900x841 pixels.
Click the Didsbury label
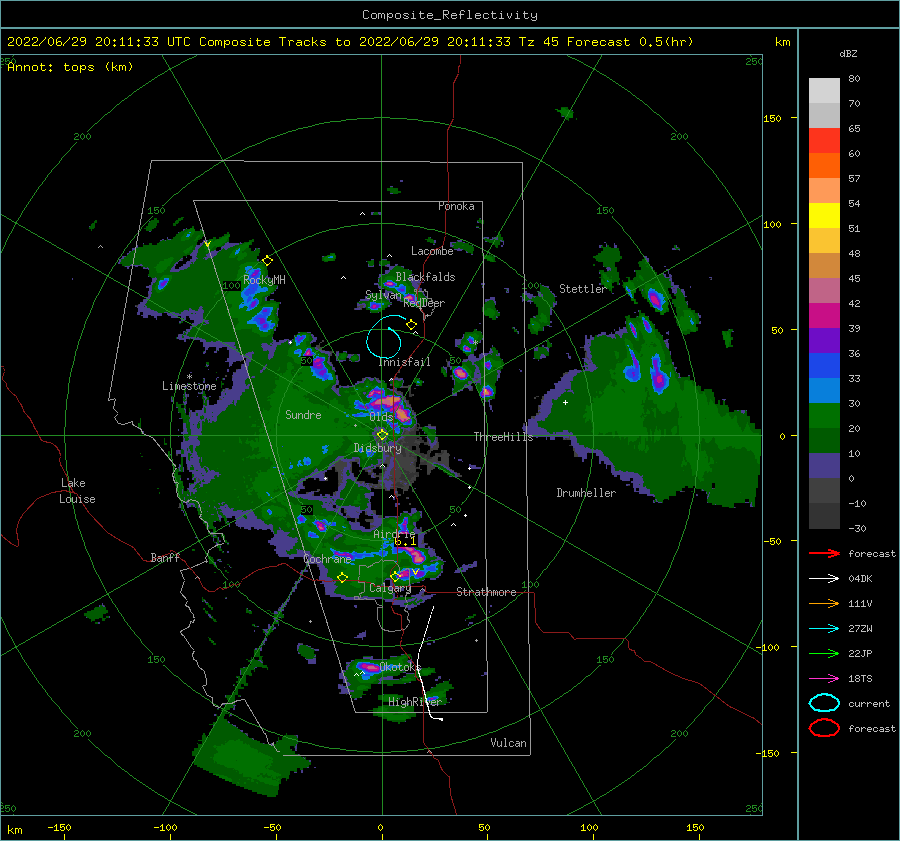pos(377,448)
